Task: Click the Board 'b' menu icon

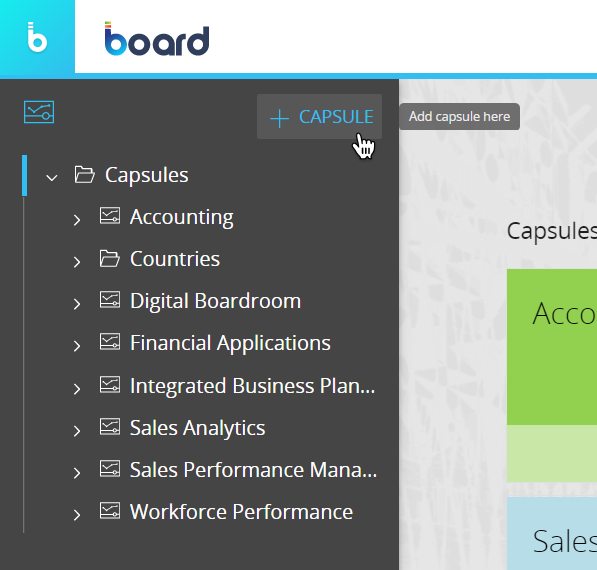Action: (37, 37)
